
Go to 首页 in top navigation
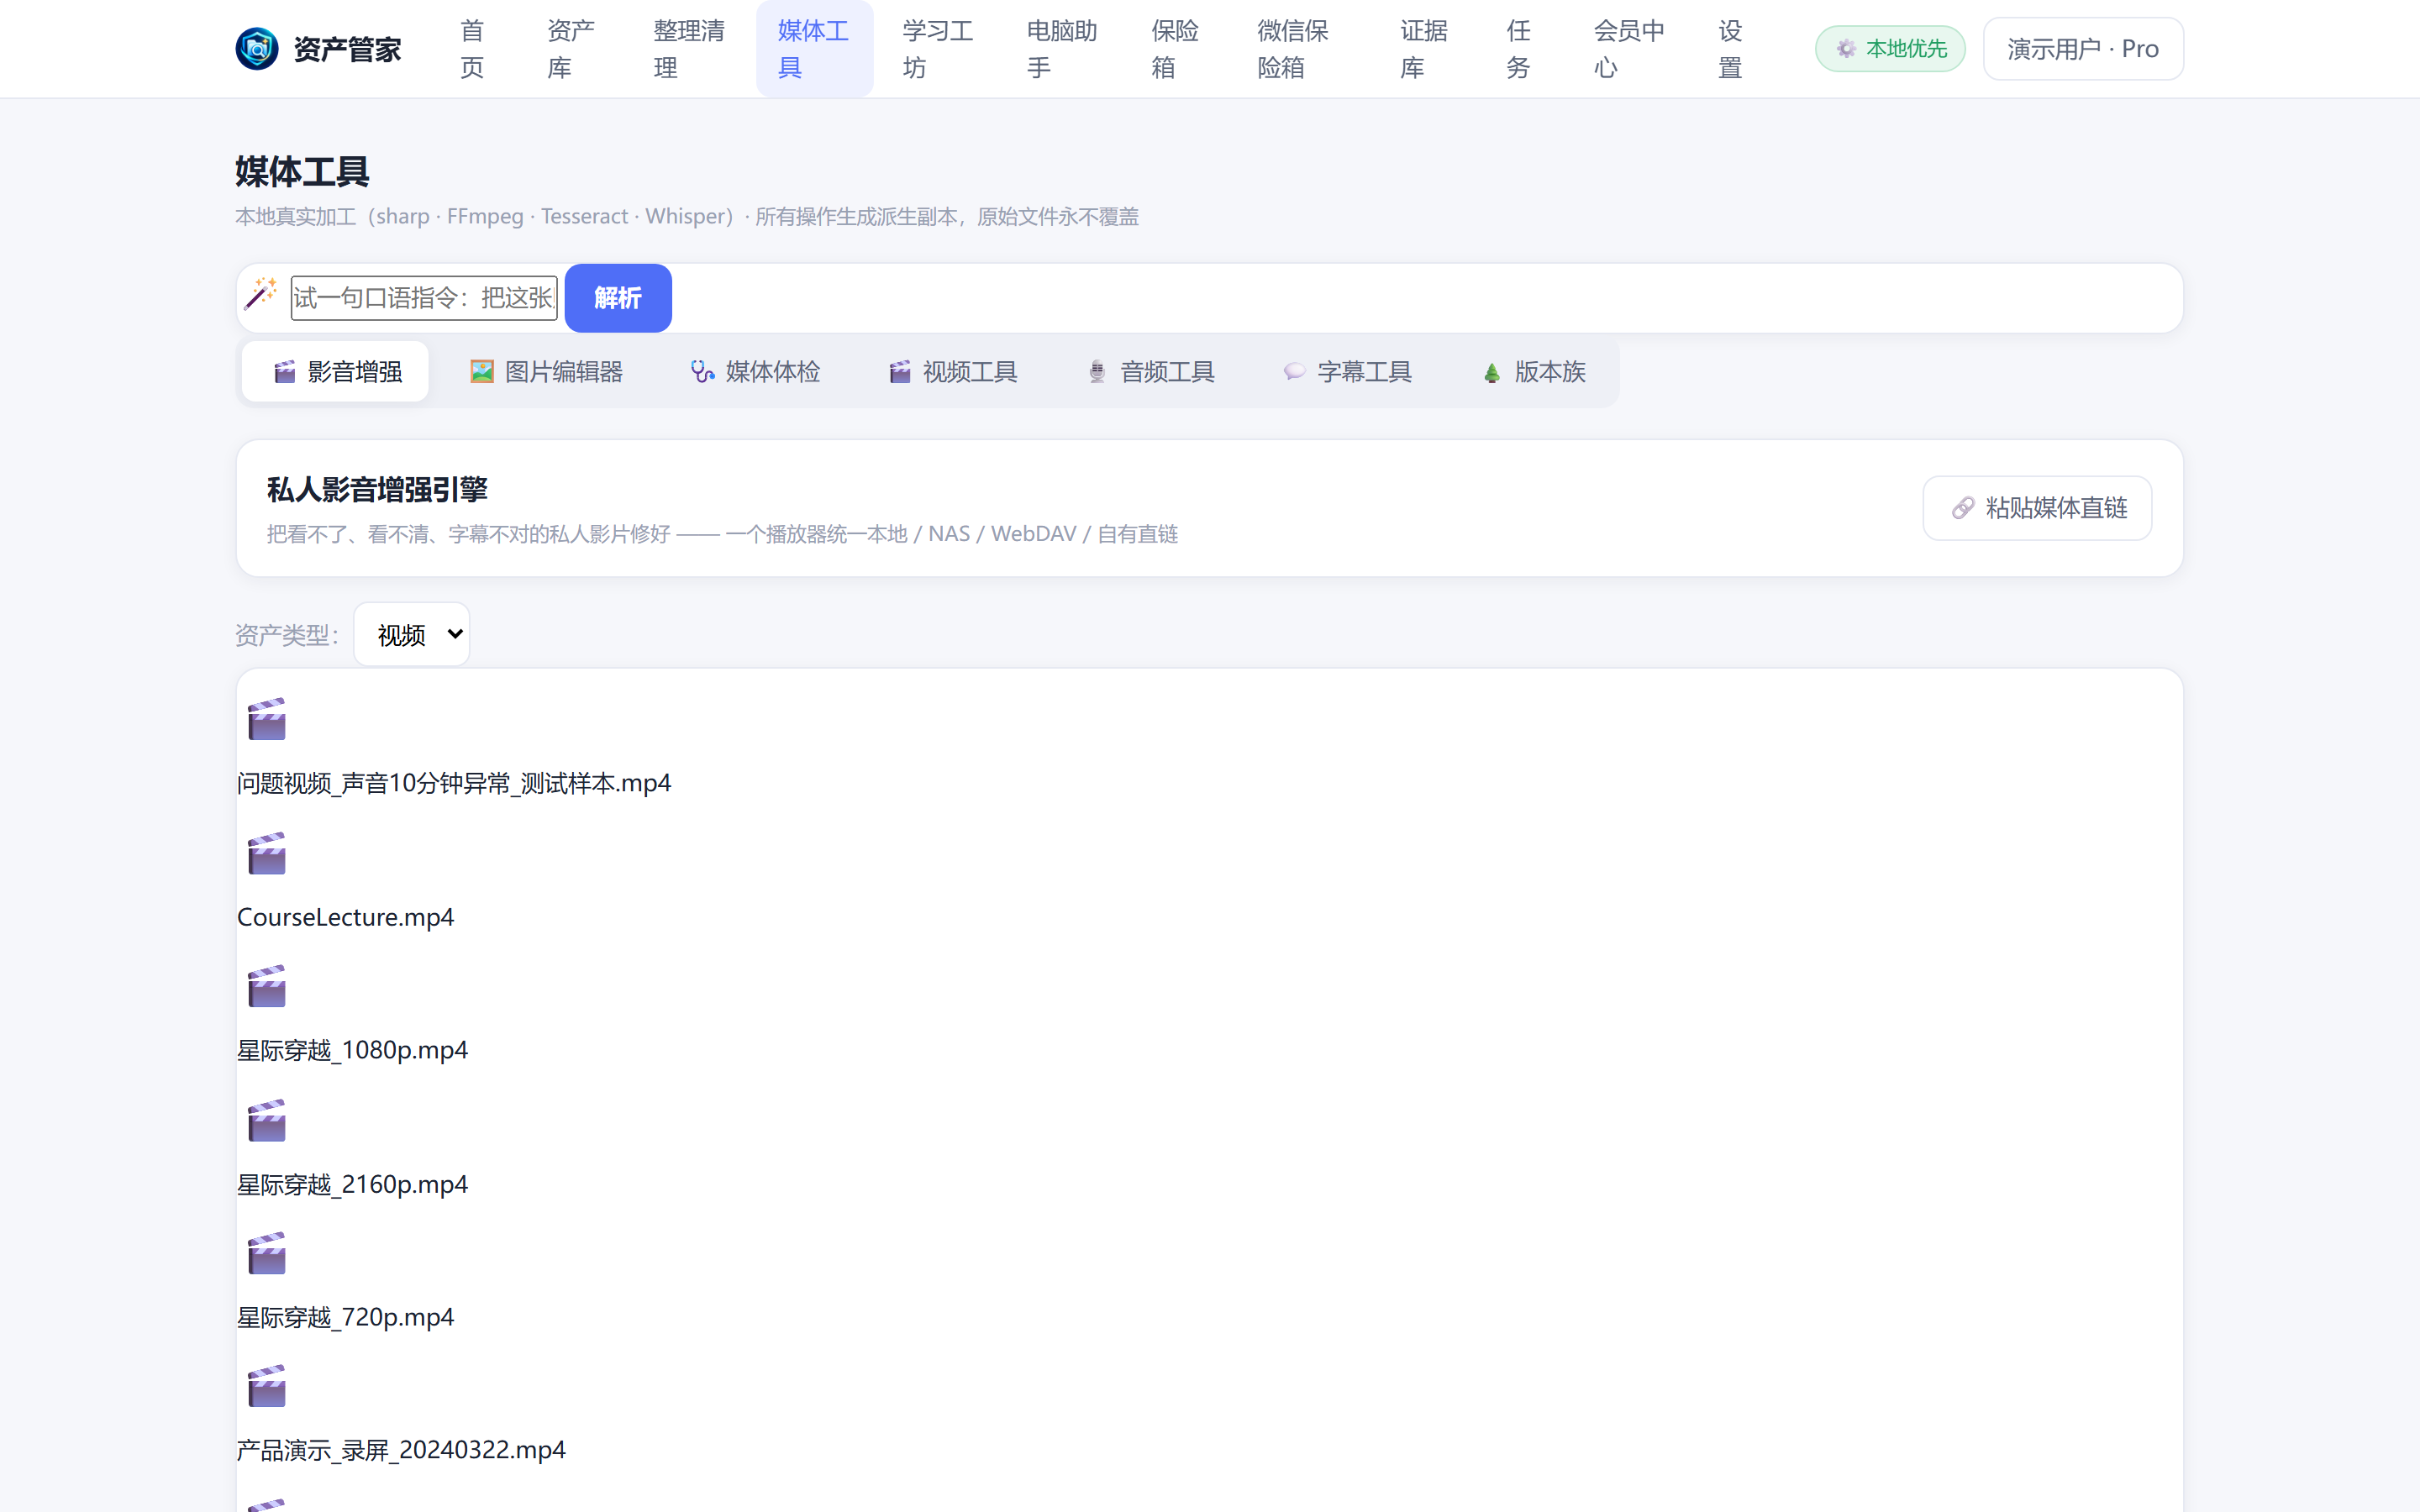[x=473, y=49]
